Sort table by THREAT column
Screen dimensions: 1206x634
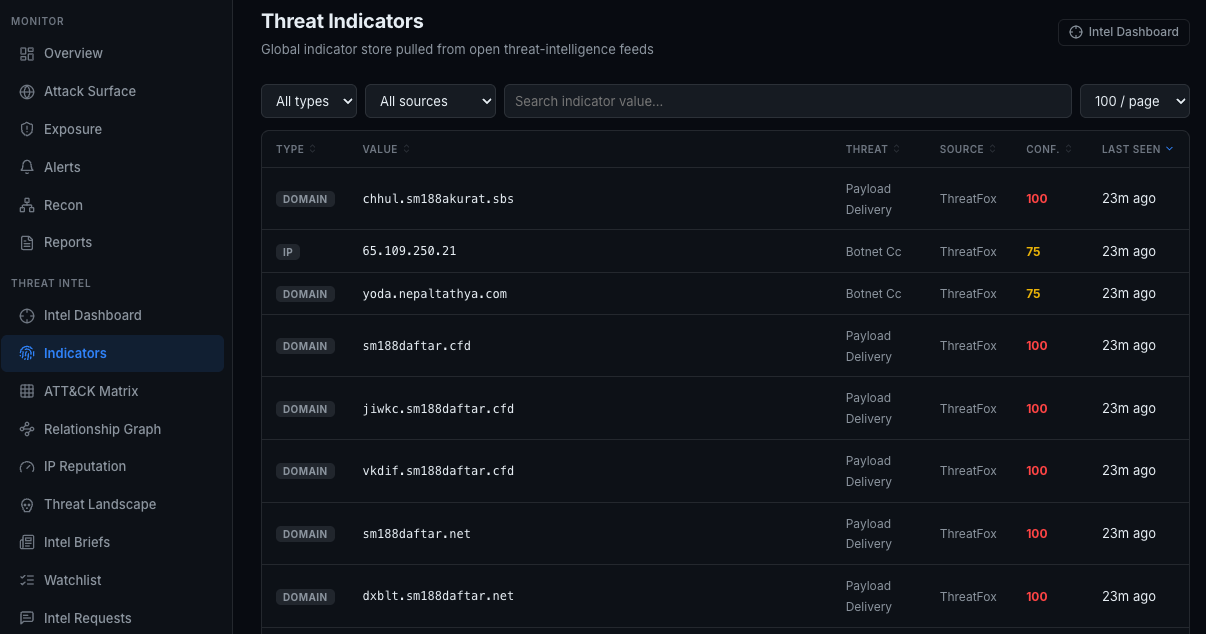pos(872,149)
